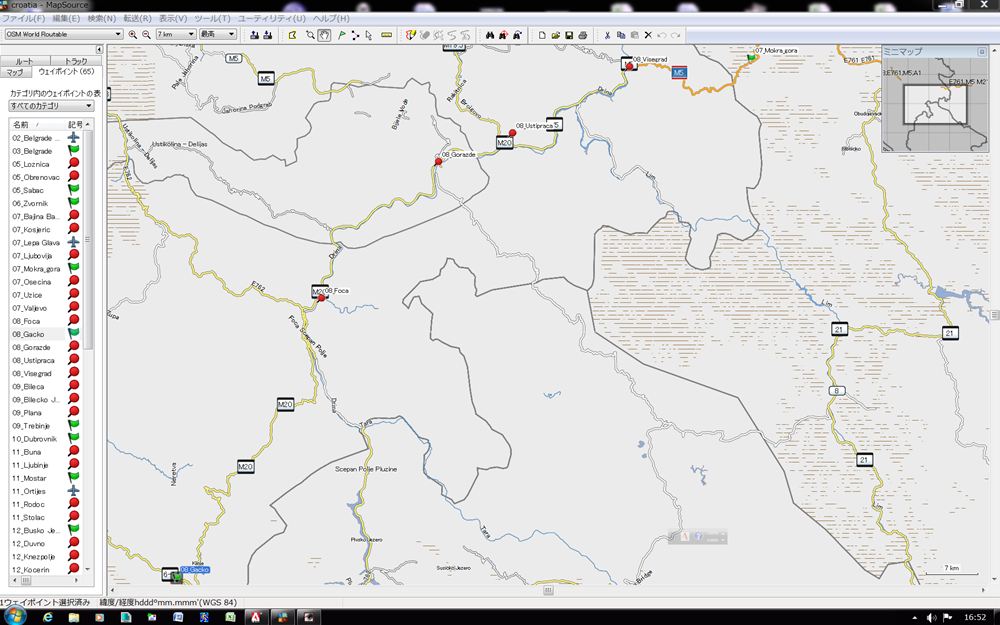The height and width of the screenshot is (625, 1000).
Task: Open the ヘルプ(H) menu
Action: pos(332,18)
